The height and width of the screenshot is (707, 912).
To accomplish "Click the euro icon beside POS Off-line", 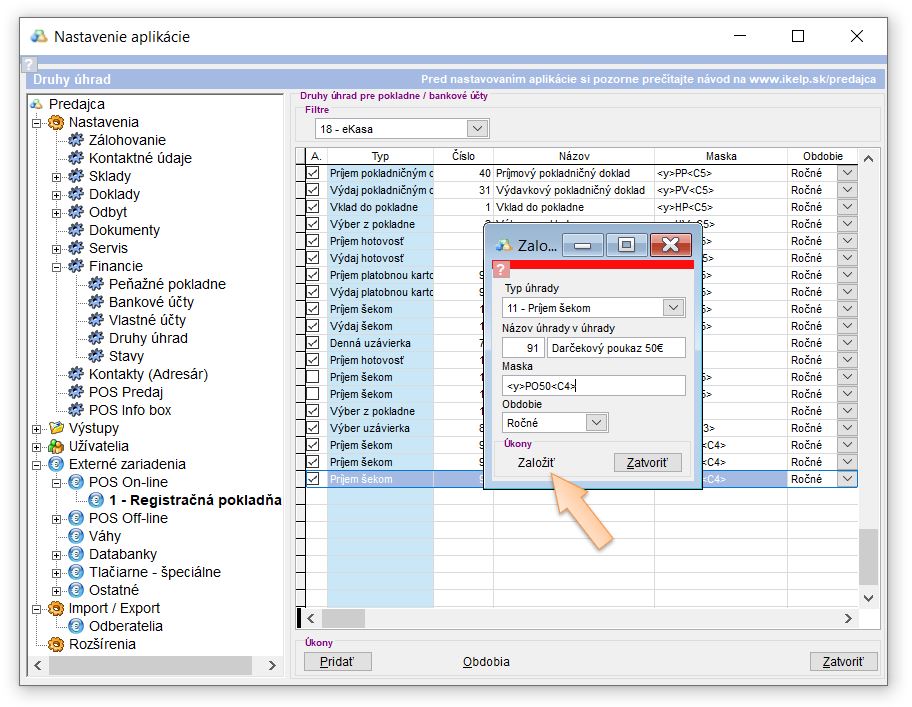I will tap(76, 518).
